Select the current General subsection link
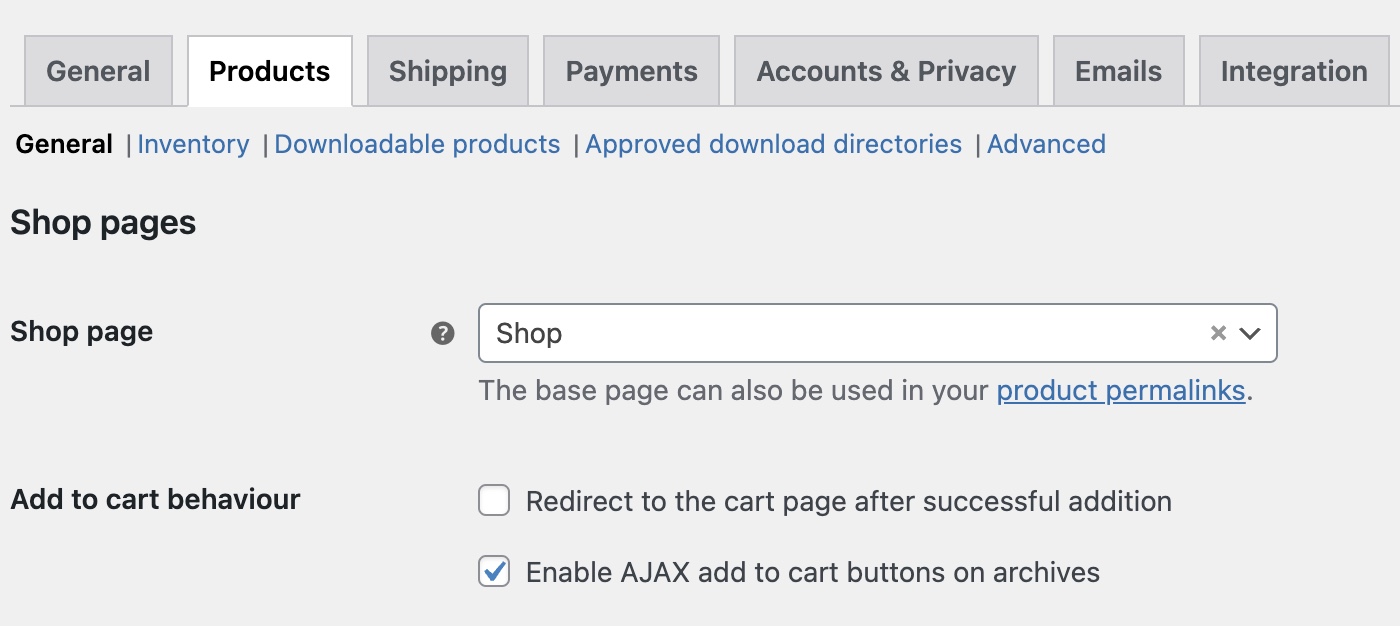The height and width of the screenshot is (626, 1400). click(64, 144)
